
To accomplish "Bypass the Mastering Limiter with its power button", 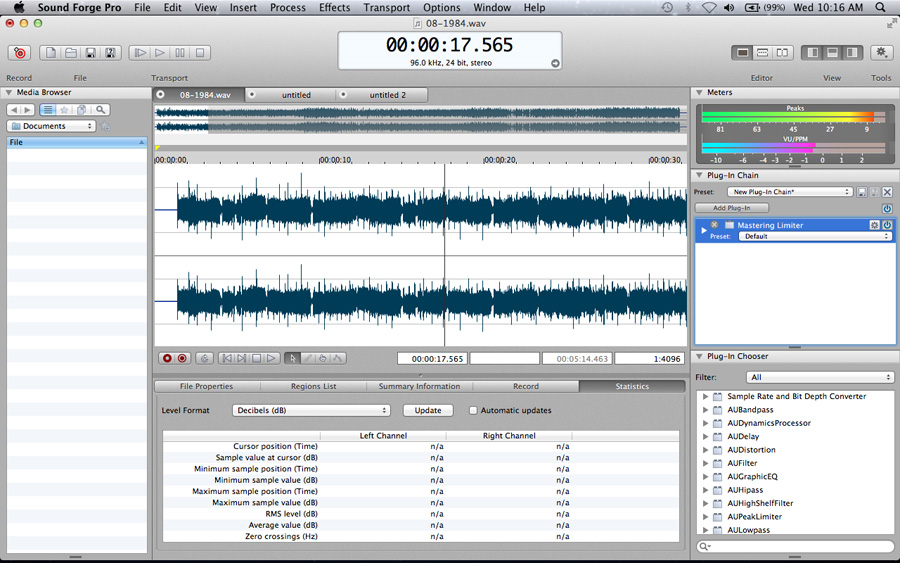I will click(887, 225).
